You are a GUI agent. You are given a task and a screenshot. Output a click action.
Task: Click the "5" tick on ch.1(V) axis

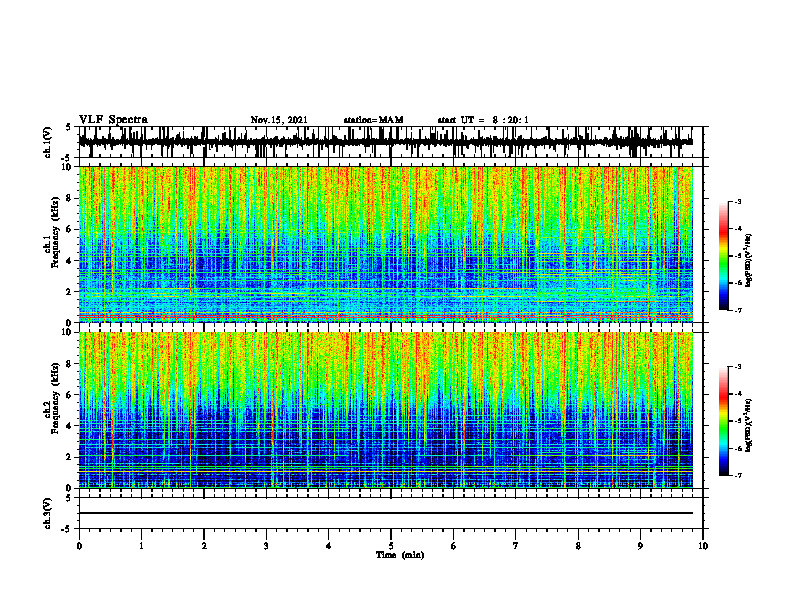[x=68, y=127]
